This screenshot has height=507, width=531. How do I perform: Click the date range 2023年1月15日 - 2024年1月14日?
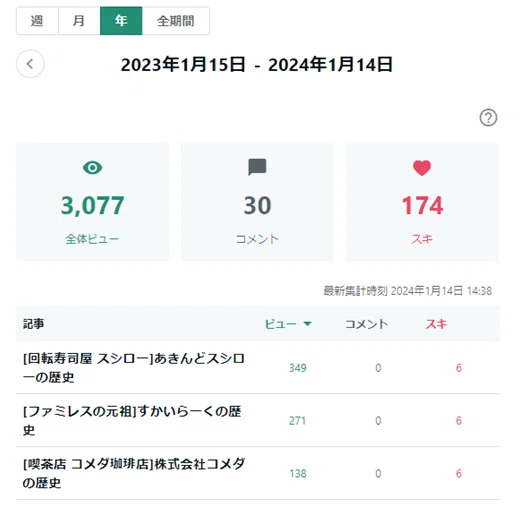click(257, 64)
